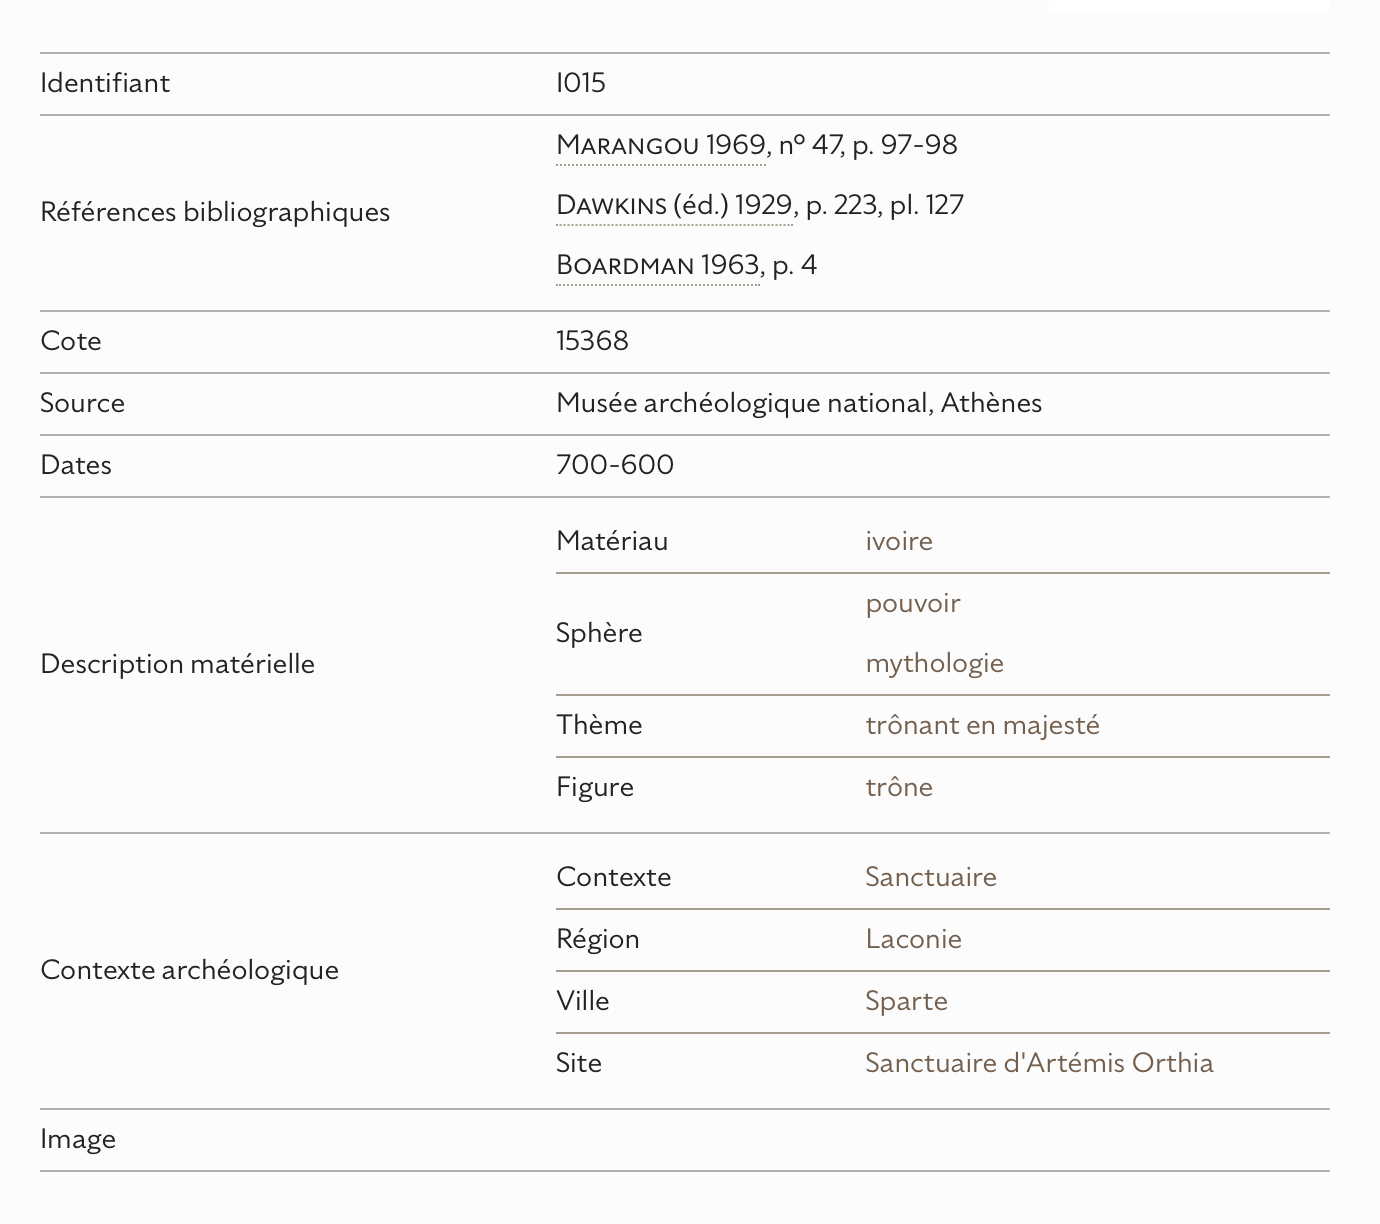Open the Sanctuaire d'Artémis Orthia site link
1380x1224 pixels.
click(1039, 1063)
